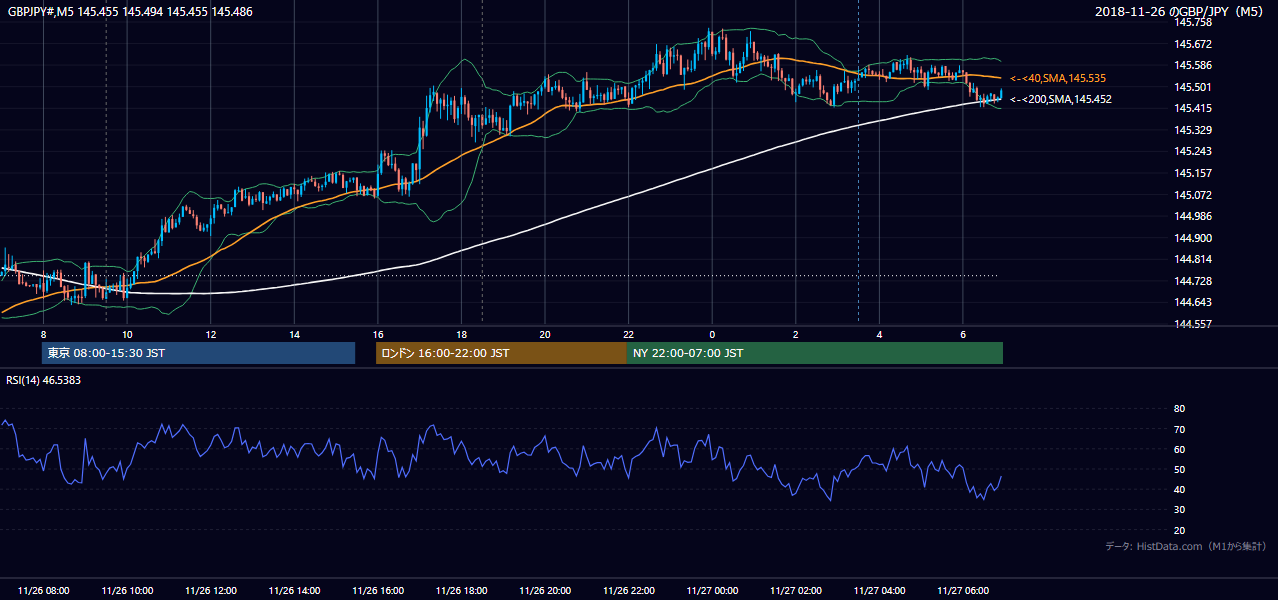This screenshot has height=600, width=1278.
Task: Click hour label 2 under price chart
Action: [795, 334]
